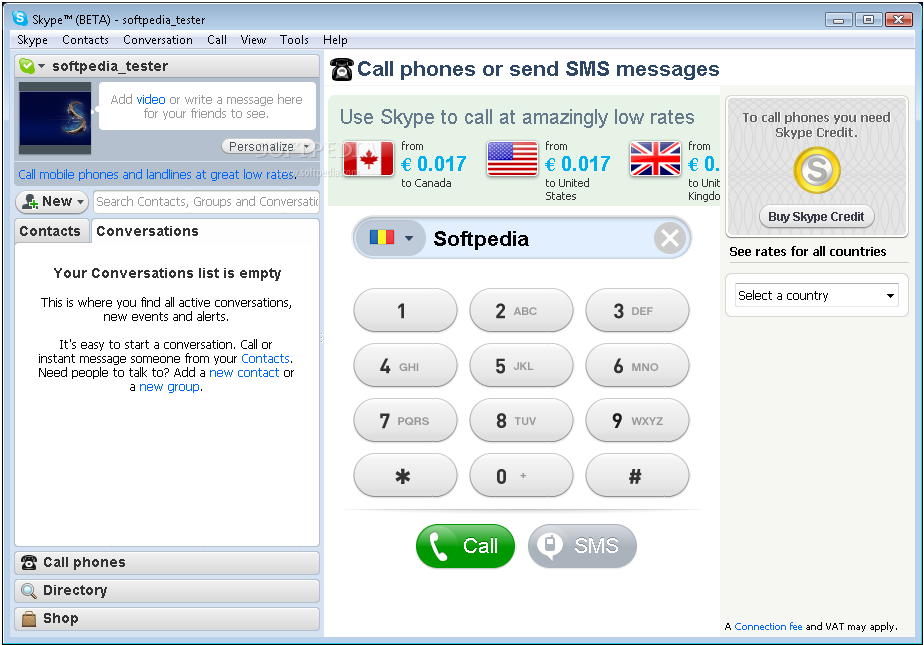Expand the Select a country combo box
This screenshot has height=645, width=924.
point(816,295)
